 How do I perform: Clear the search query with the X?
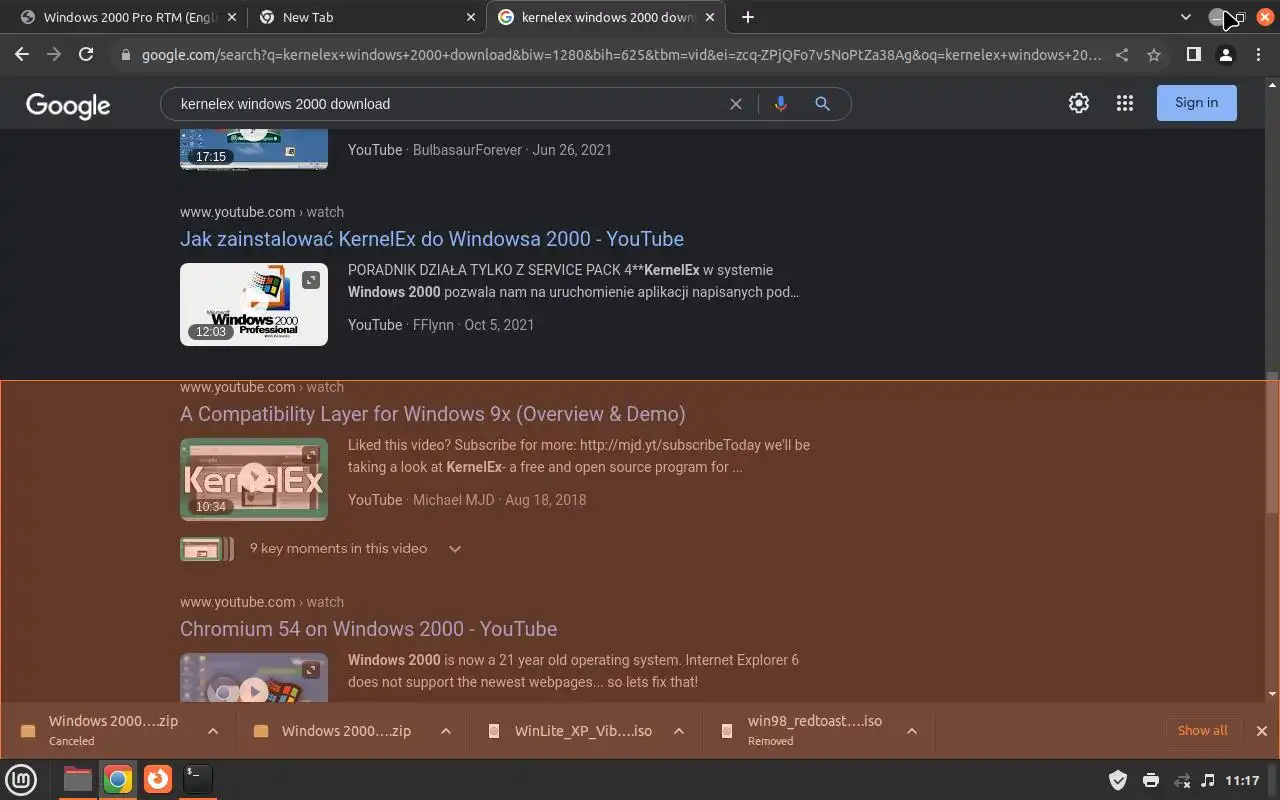(x=736, y=104)
